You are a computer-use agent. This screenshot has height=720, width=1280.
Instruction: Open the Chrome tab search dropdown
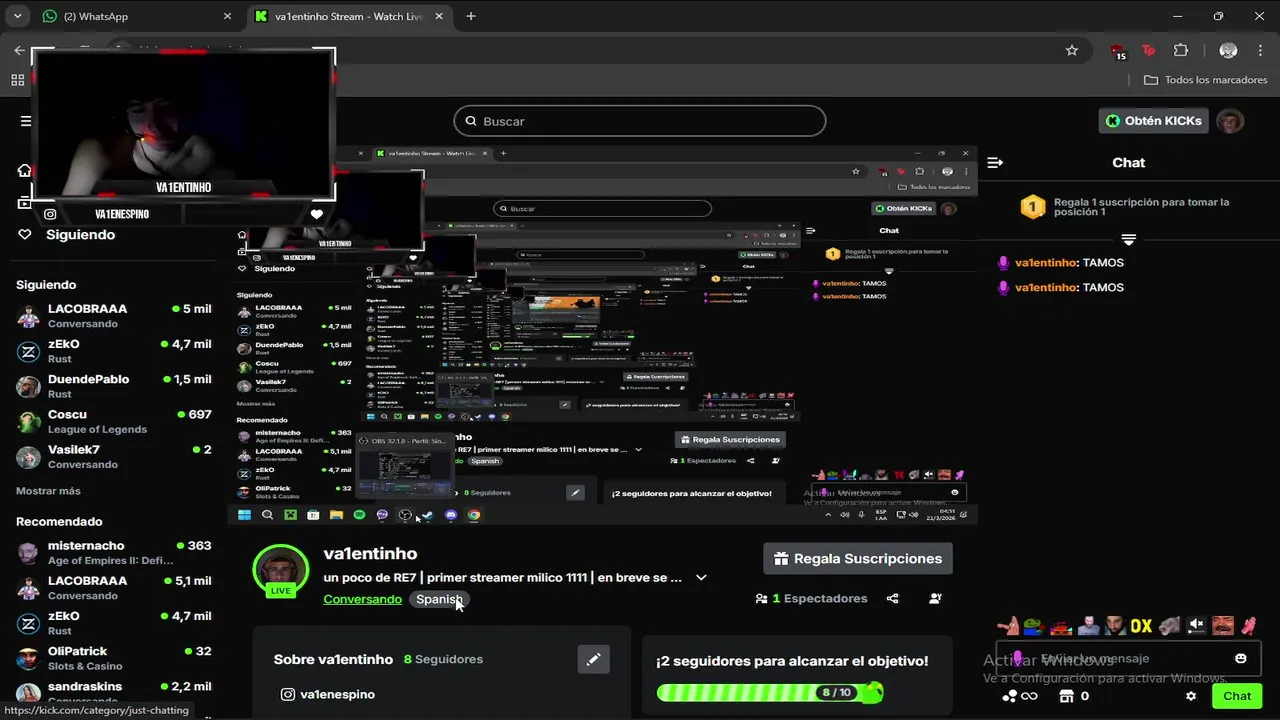click(x=17, y=16)
